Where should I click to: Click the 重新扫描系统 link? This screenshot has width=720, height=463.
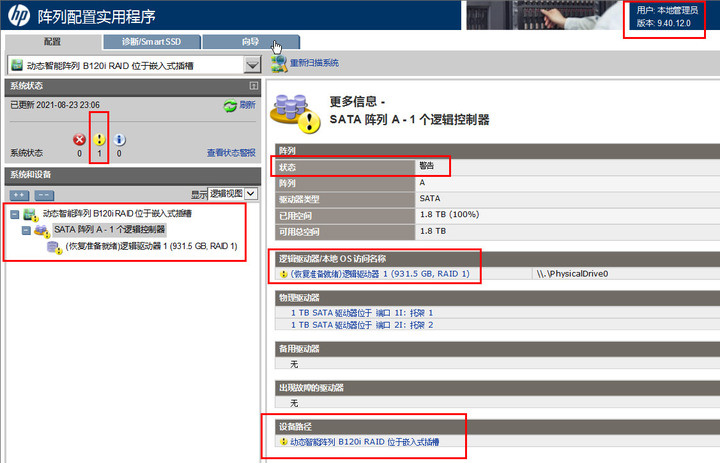point(314,63)
